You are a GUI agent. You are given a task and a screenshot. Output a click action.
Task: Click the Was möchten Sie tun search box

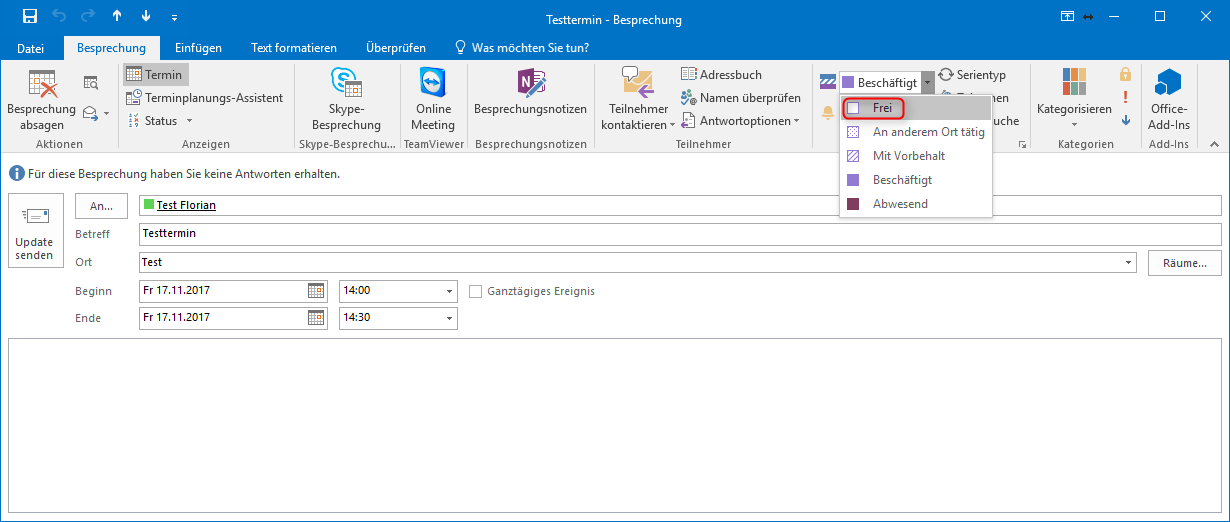(x=522, y=48)
